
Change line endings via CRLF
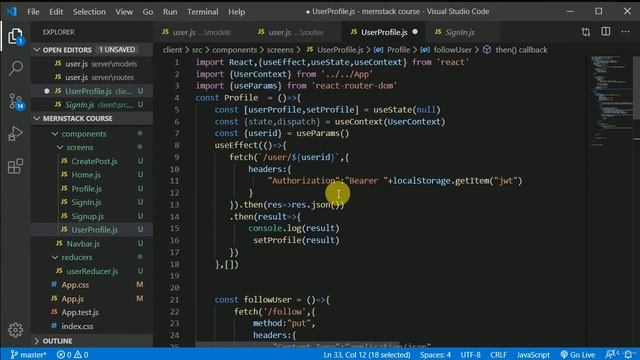[x=498, y=354]
